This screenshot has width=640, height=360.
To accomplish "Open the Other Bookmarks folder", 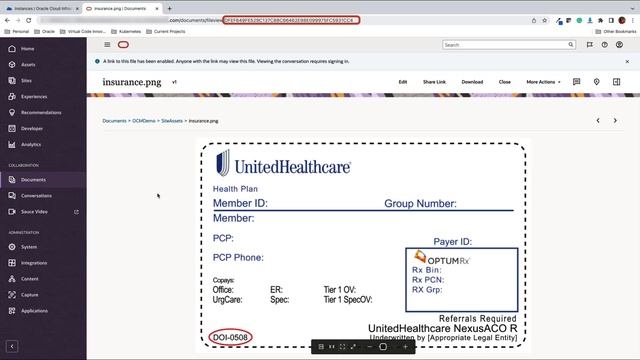I will tap(616, 31).
